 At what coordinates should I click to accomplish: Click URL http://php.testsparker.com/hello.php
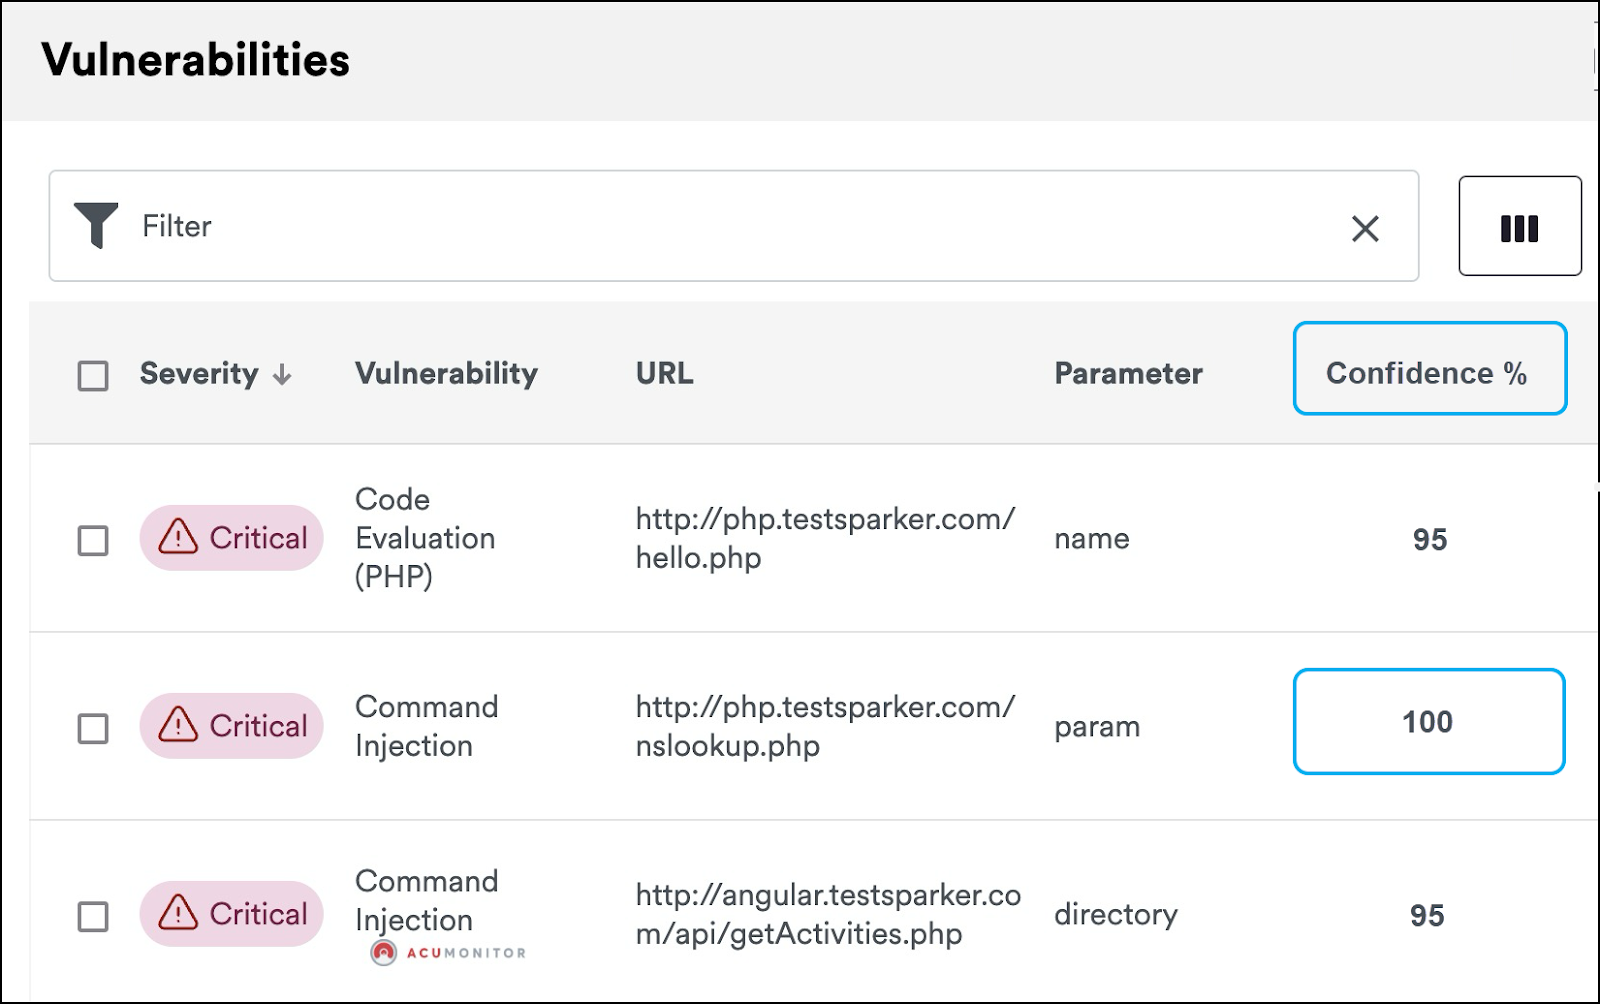(x=825, y=538)
